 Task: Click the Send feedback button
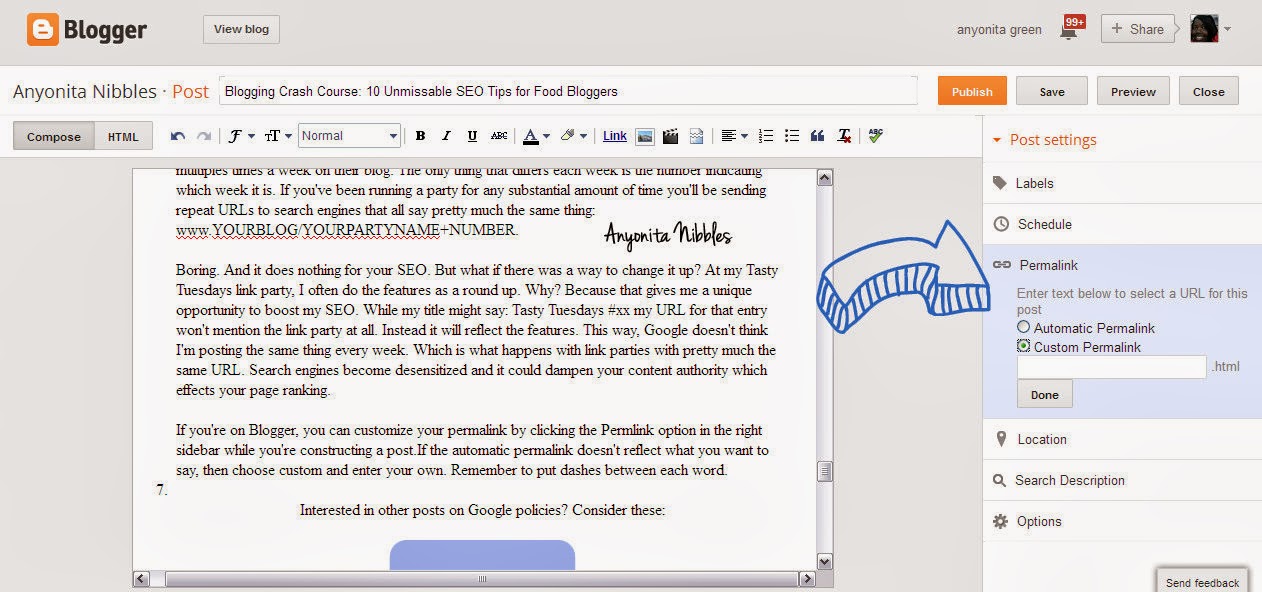[1202, 582]
